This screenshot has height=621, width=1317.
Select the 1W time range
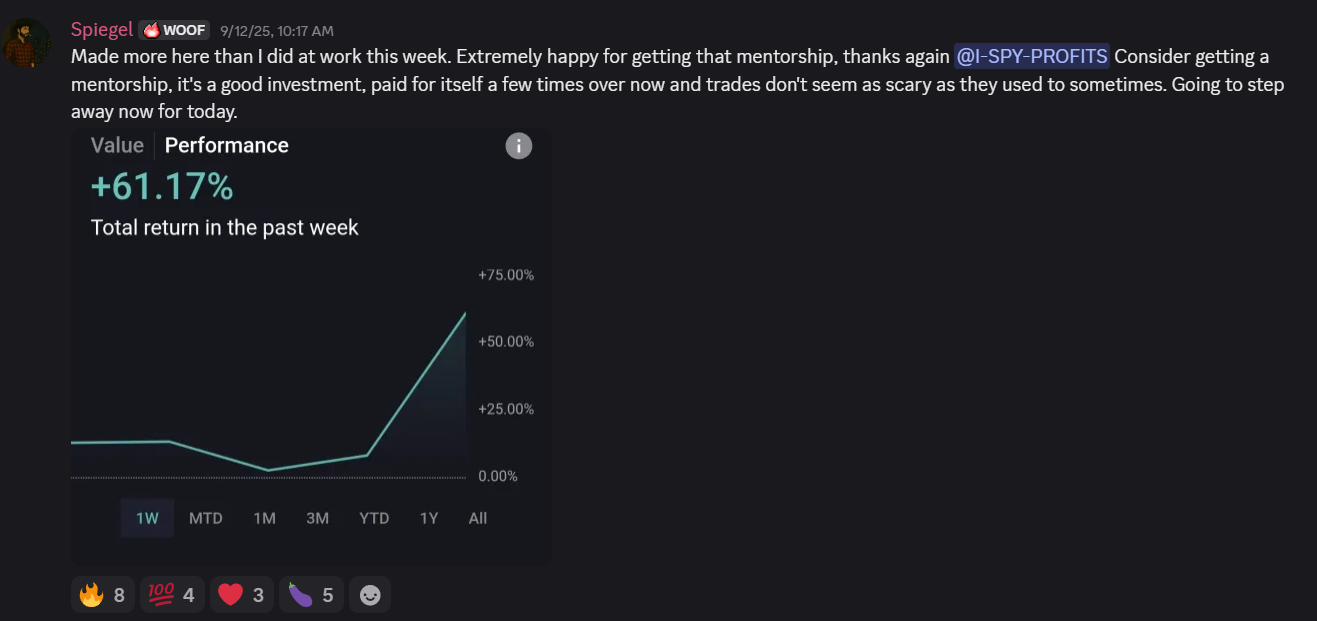click(x=147, y=518)
